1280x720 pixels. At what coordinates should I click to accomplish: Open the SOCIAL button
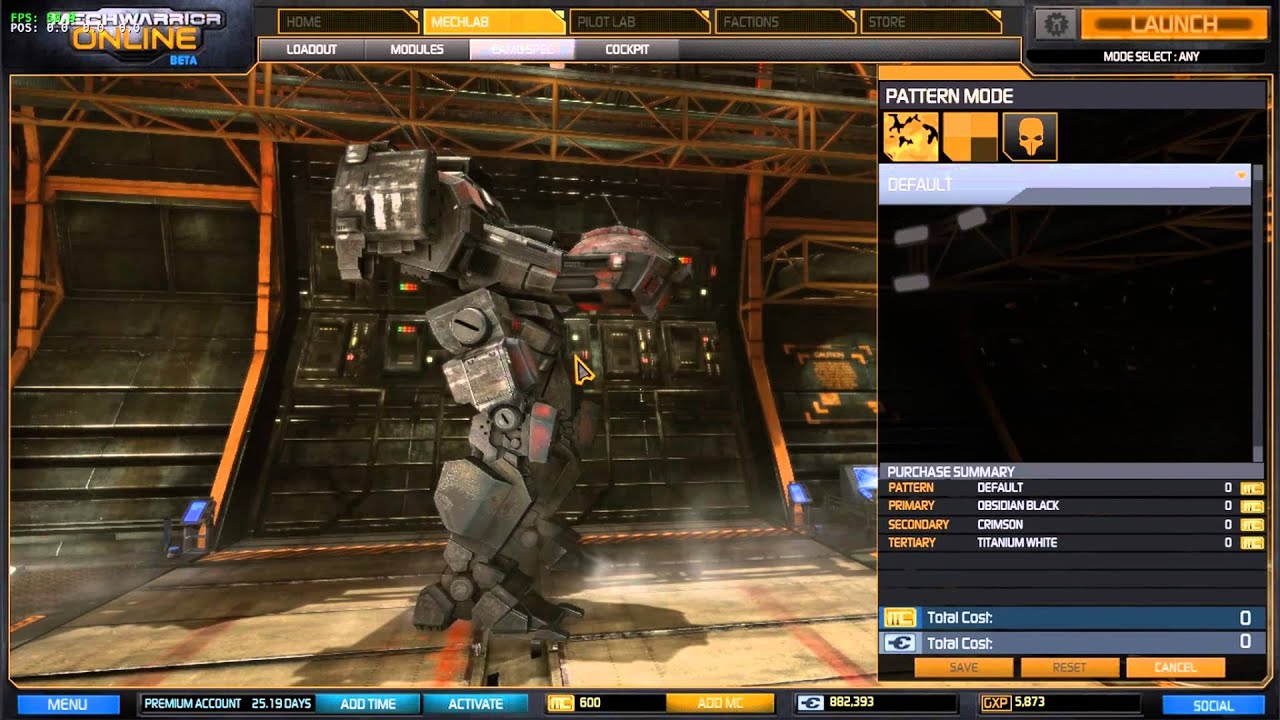(x=1213, y=705)
